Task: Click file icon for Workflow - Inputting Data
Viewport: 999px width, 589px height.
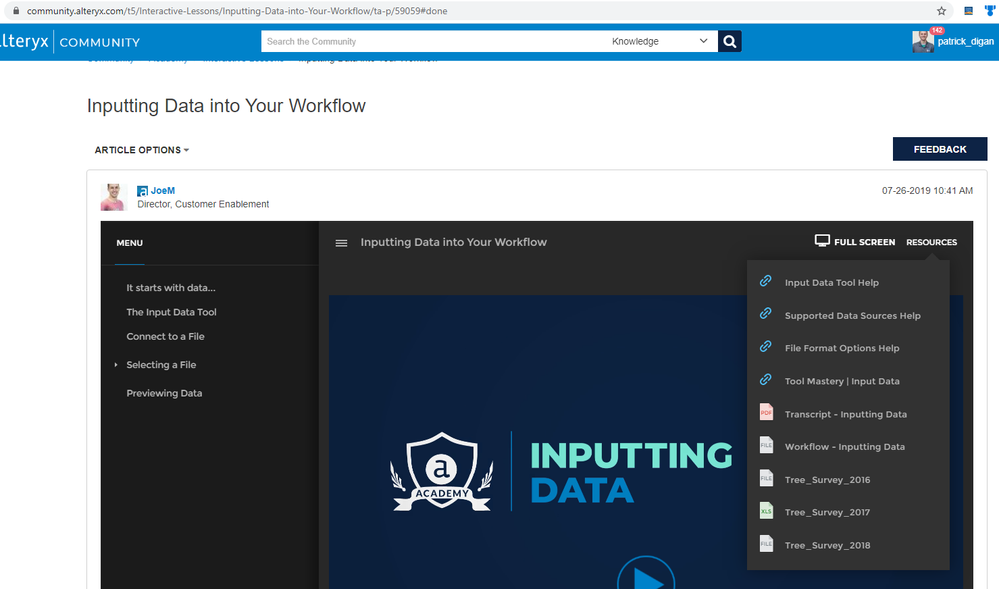Action: pyautogui.click(x=766, y=445)
